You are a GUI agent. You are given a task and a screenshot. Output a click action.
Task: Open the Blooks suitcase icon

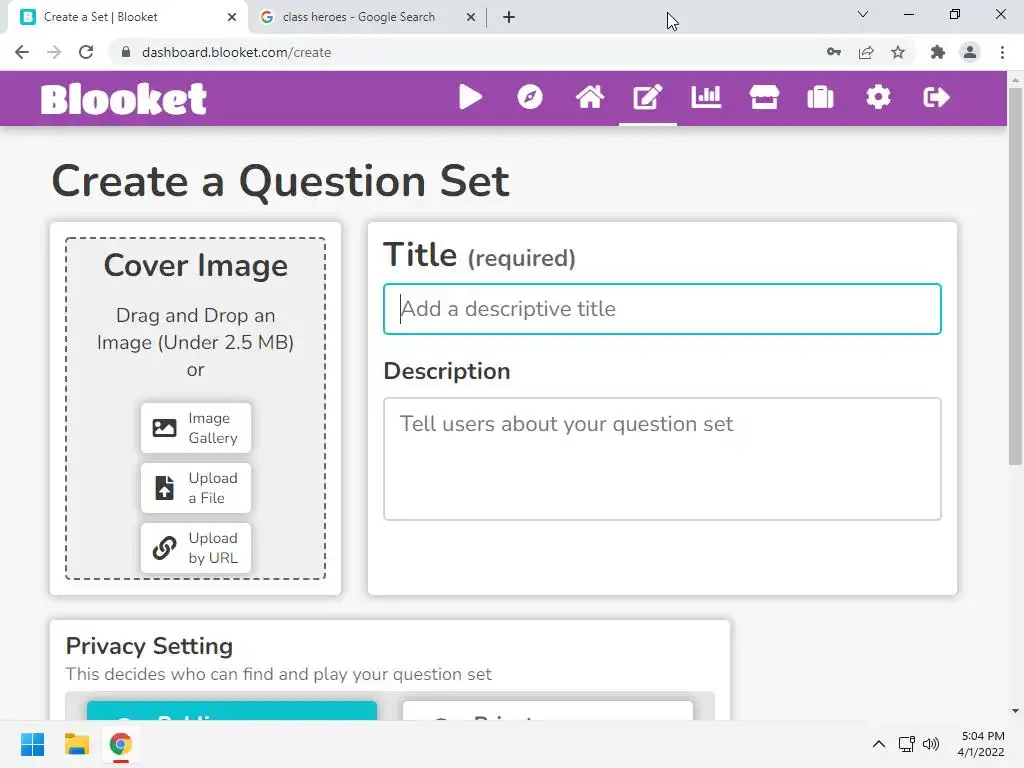tap(820, 97)
